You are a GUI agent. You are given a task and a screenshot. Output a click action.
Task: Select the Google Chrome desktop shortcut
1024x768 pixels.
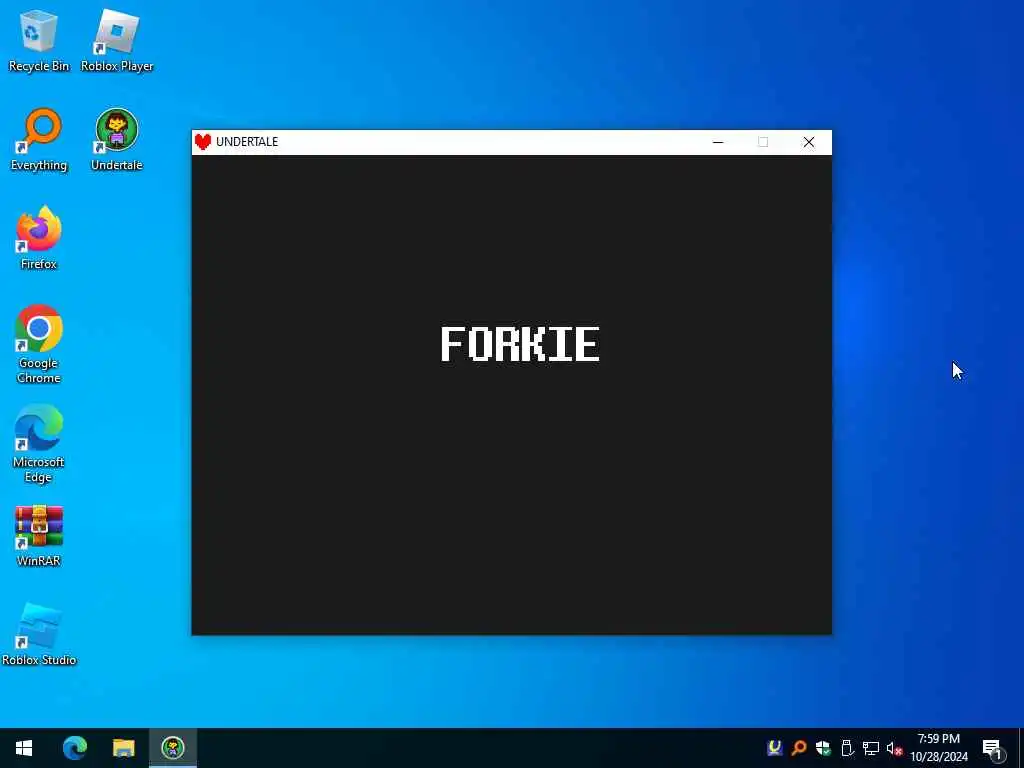(39, 344)
